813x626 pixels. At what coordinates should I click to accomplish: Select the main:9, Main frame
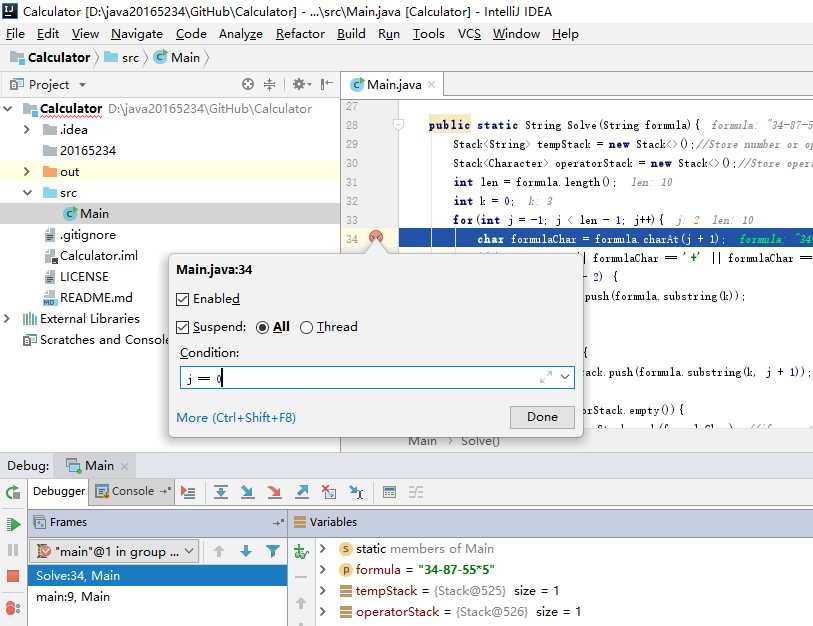pos(158,597)
